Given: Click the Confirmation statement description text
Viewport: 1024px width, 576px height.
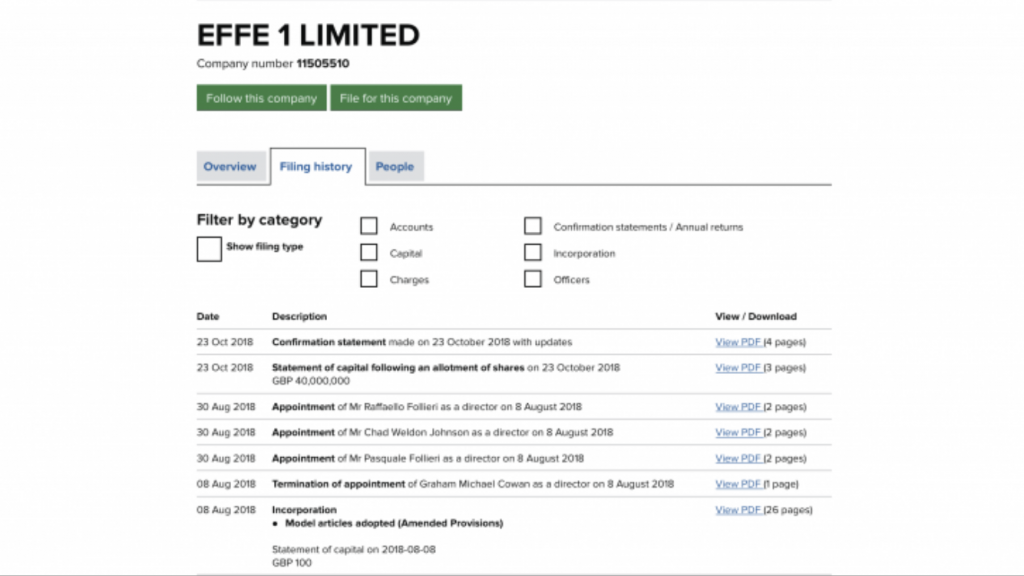Looking at the screenshot, I should point(422,342).
